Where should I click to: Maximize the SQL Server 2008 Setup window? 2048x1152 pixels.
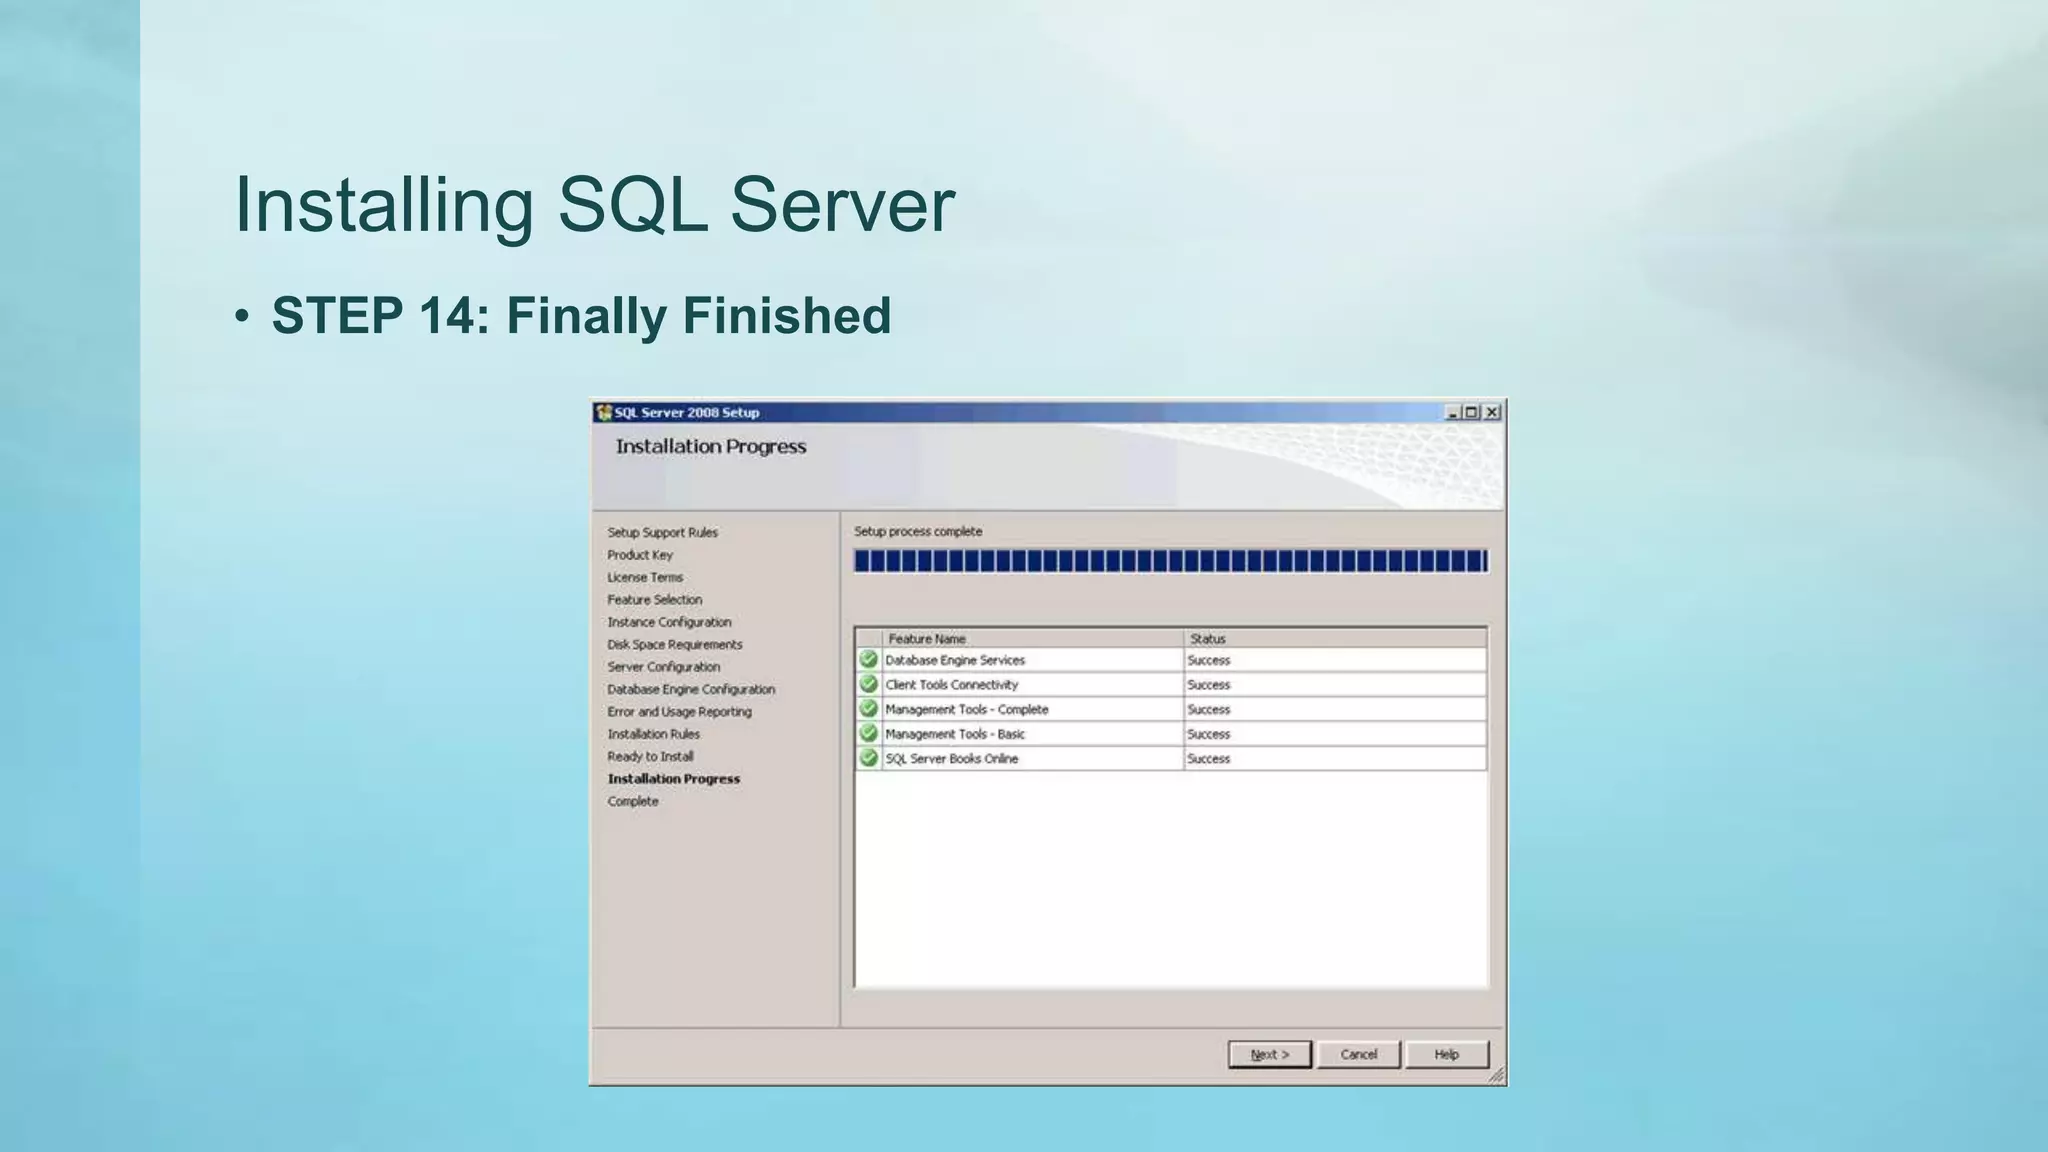(x=1471, y=412)
